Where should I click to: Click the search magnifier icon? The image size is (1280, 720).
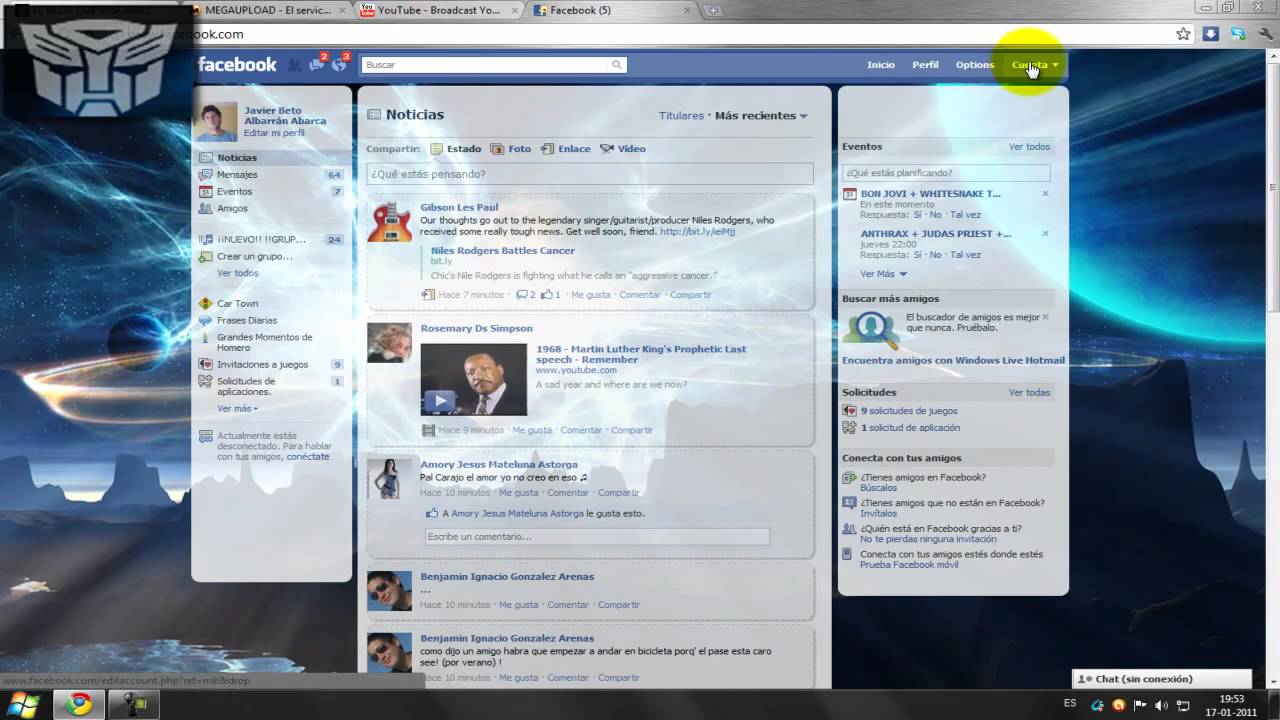click(617, 65)
